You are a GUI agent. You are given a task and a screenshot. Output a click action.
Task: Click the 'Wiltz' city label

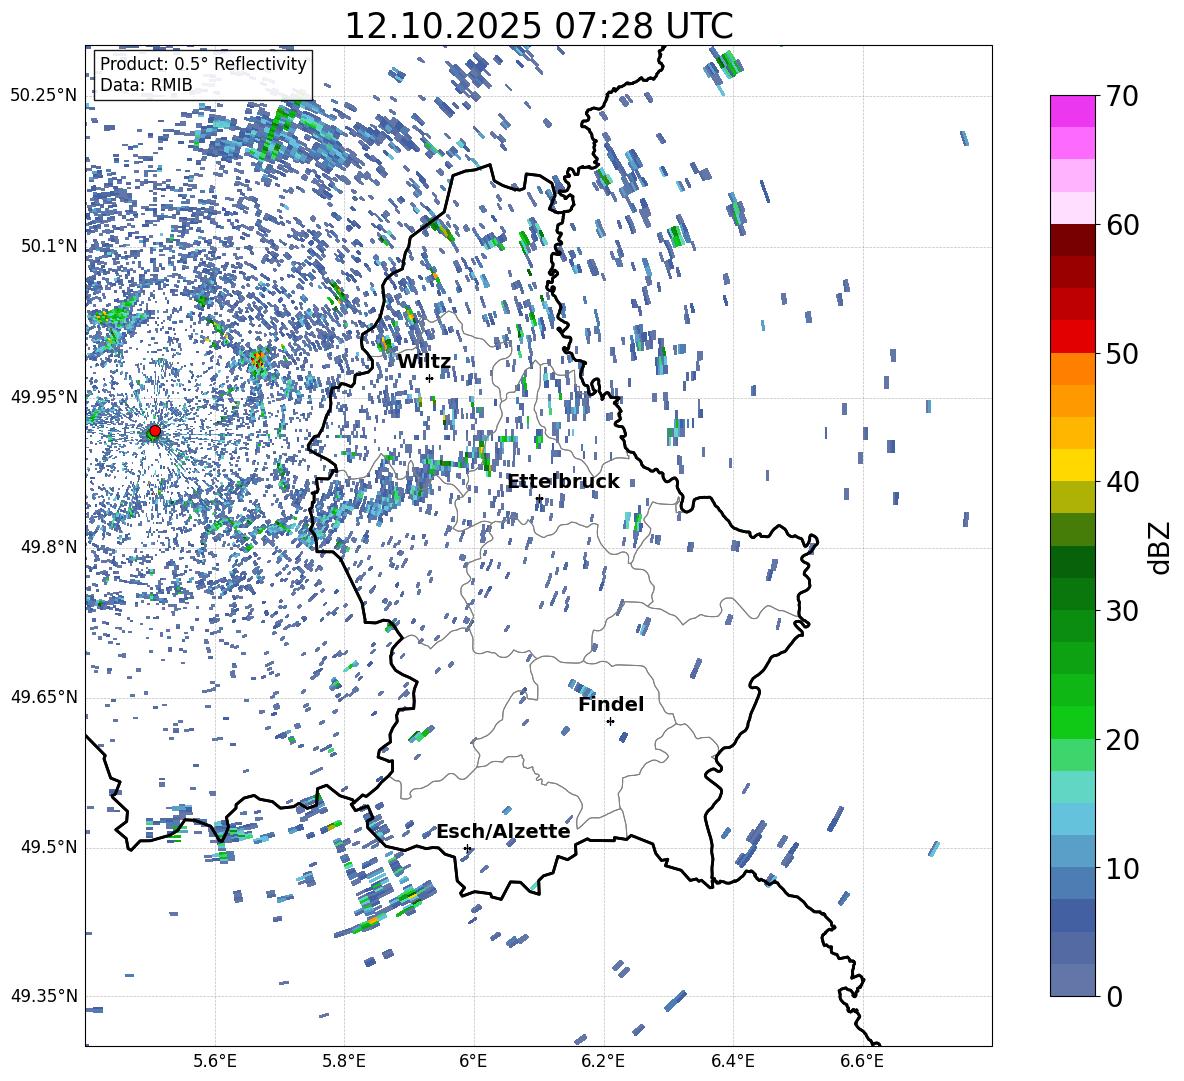424,361
